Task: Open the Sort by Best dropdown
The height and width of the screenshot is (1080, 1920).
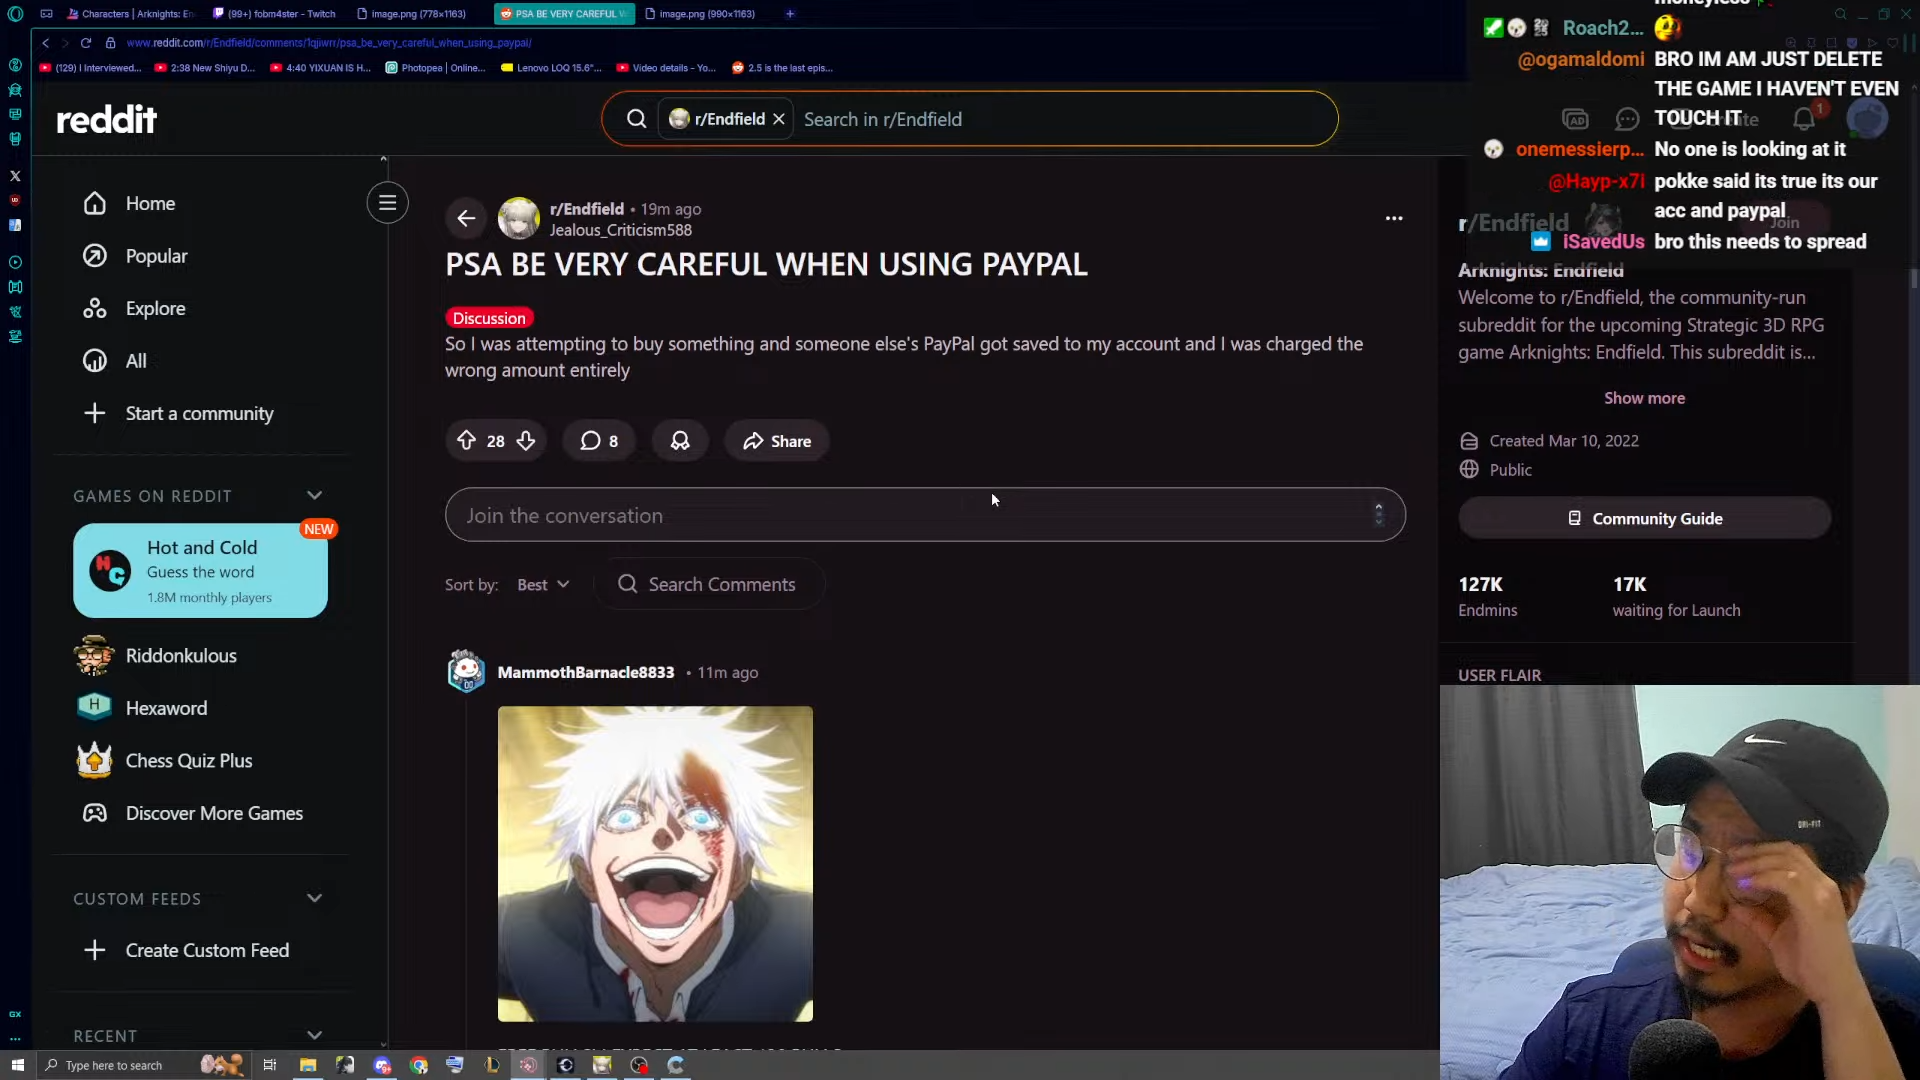Action: (x=543, y=585)
